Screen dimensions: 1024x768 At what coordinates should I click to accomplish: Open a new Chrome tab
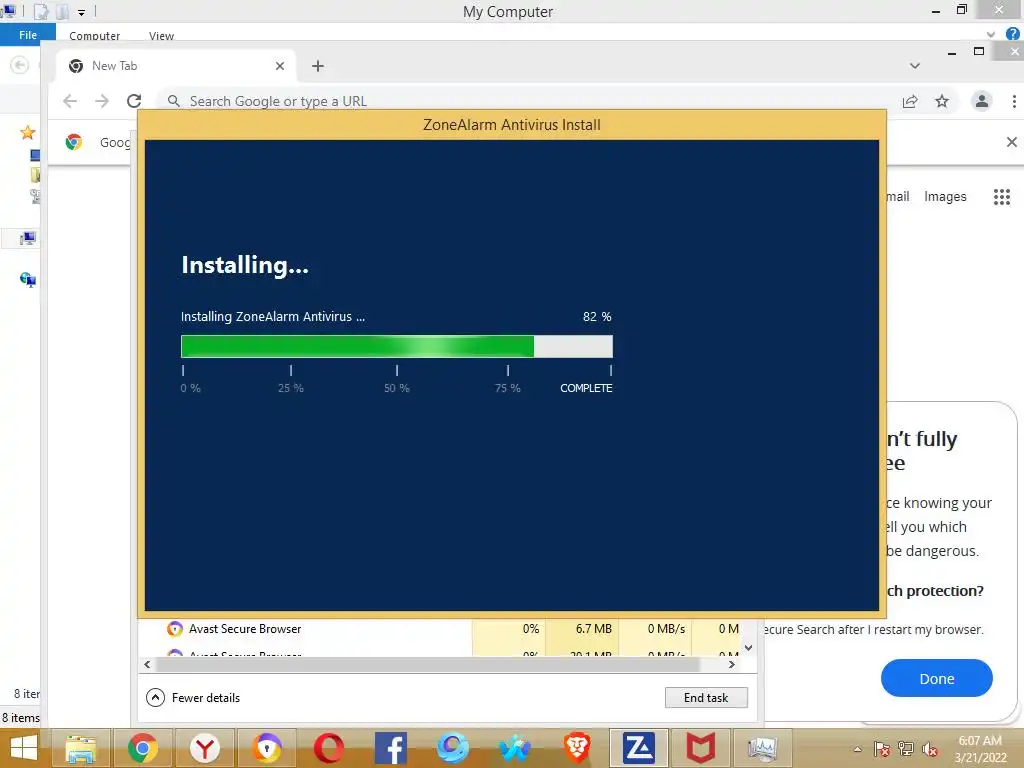pyautogui.click(x=317, y=66)
